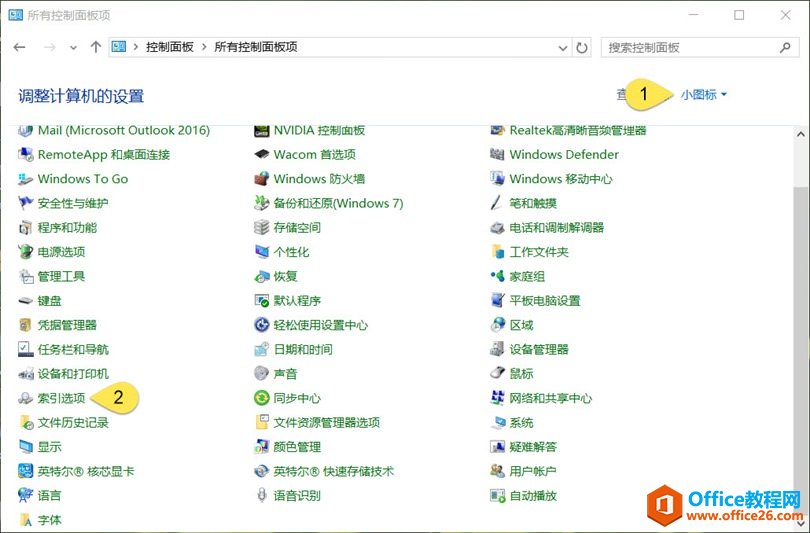
Task: Open the 家庭组 link
Action: tap(527, 276)
